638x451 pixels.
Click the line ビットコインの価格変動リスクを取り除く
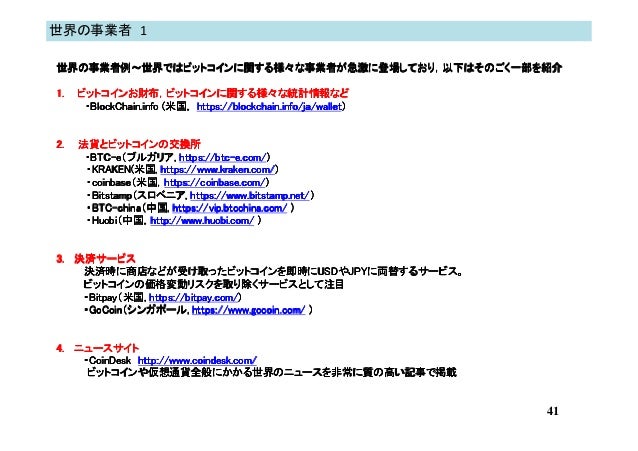click(x=214, y=284)
